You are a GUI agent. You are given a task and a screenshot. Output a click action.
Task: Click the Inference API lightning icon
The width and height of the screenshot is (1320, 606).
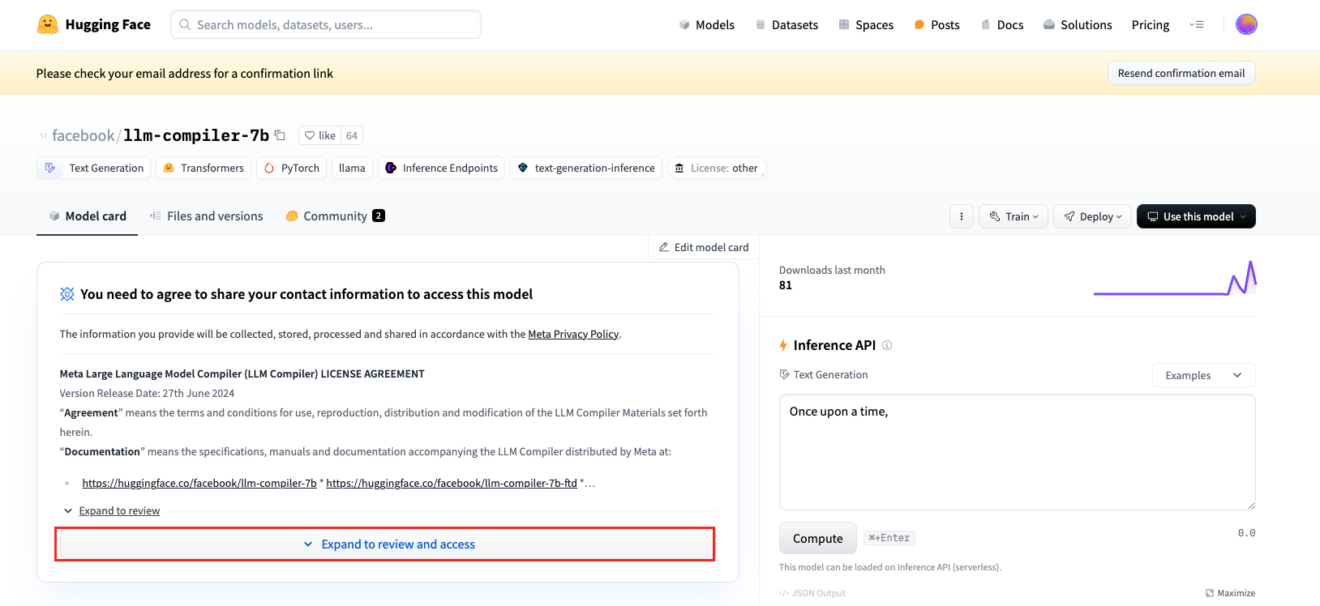tap(784, 345)
